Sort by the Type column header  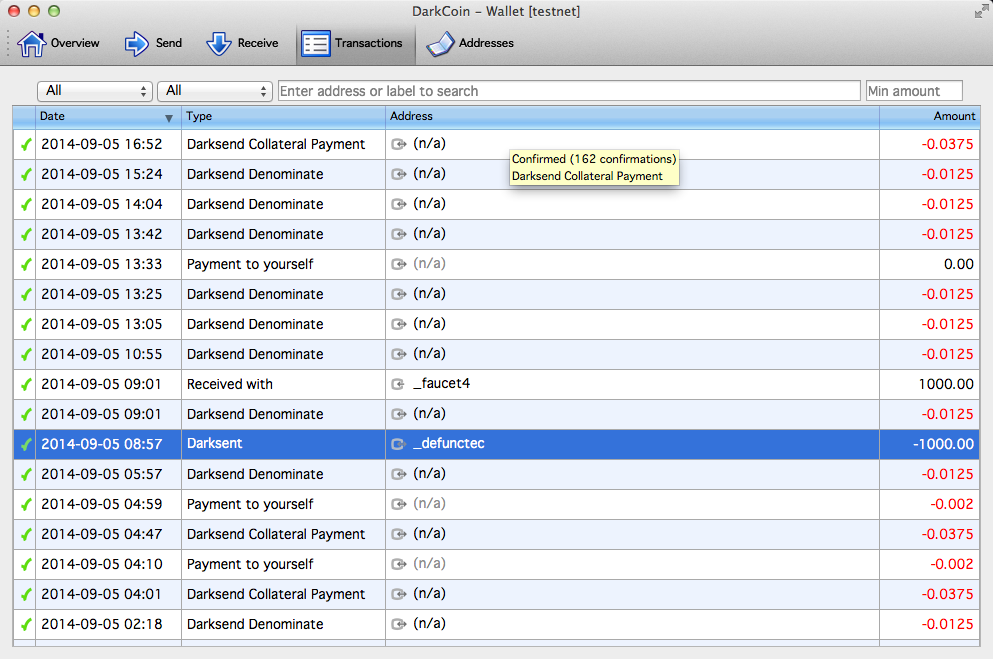coord(283,116)
